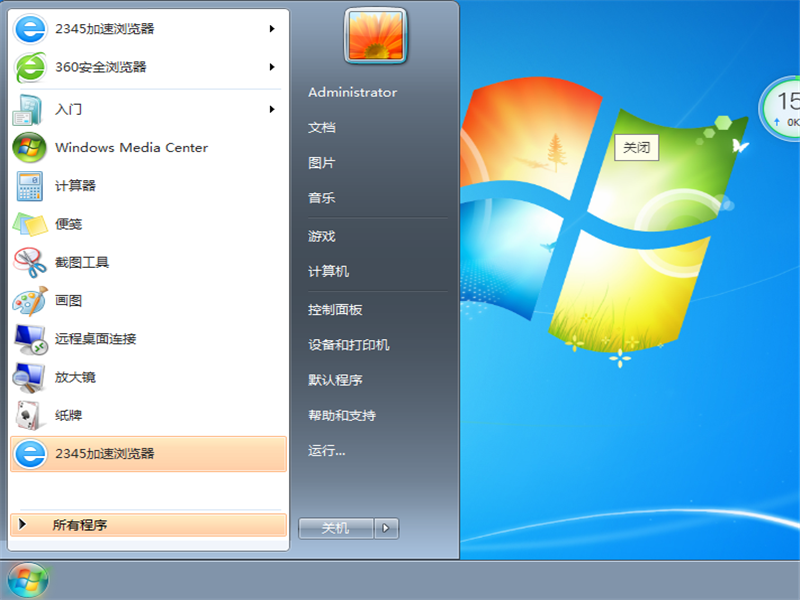The width and height of the screenshot is (800, 600).
Task: Click the 截图工具 scissors icon
Action: [x=30, y=262]
